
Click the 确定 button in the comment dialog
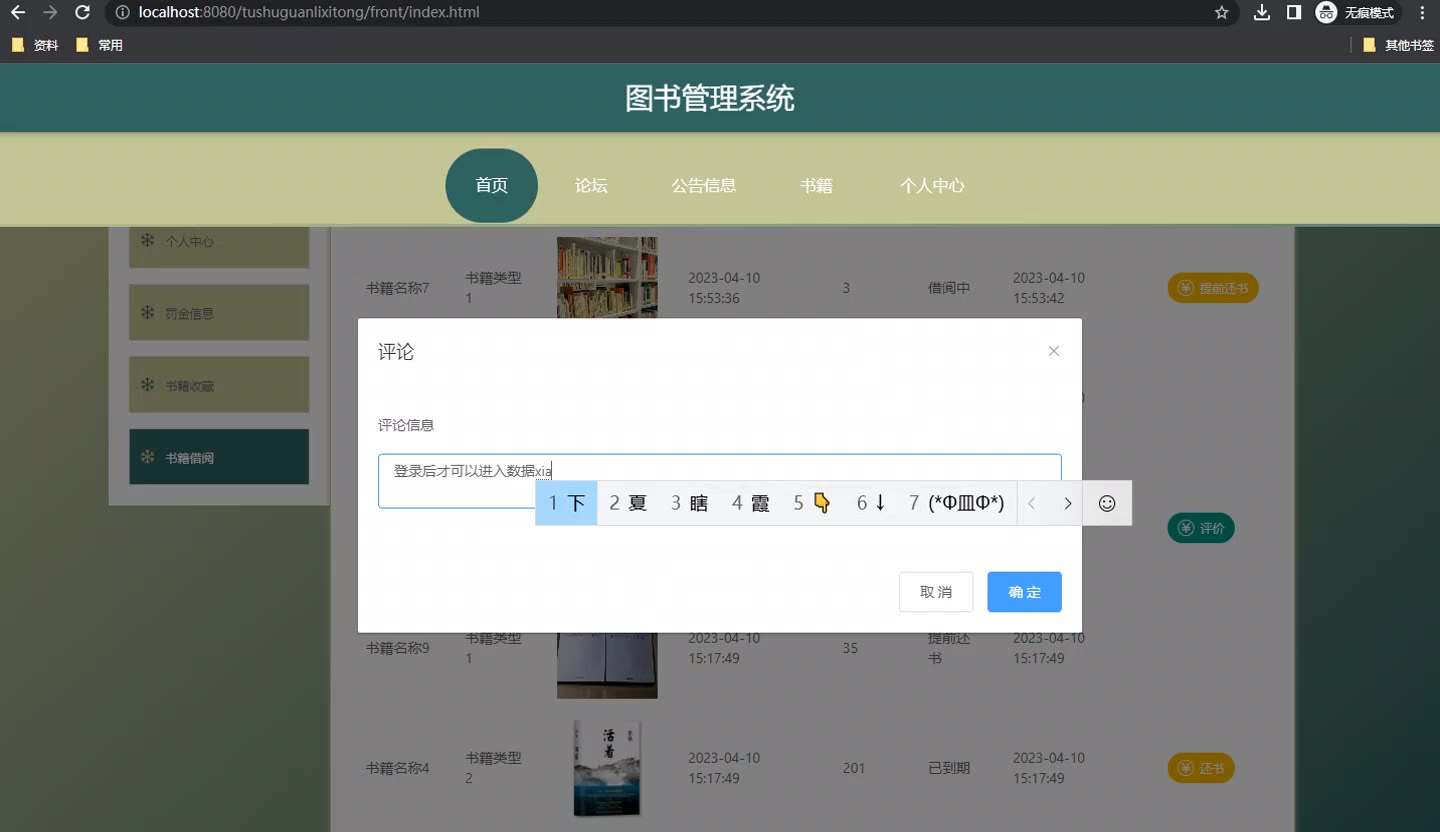[x=1024, y=592]
